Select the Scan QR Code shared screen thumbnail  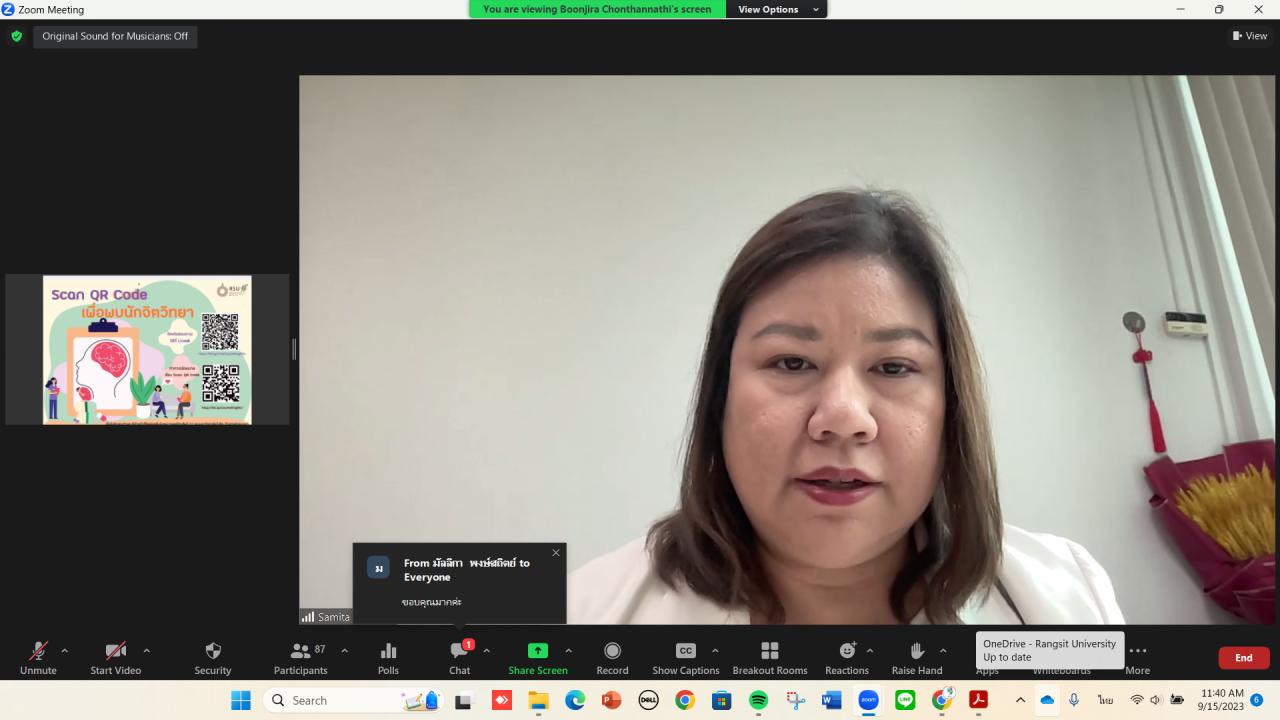[x=147, y=350]
